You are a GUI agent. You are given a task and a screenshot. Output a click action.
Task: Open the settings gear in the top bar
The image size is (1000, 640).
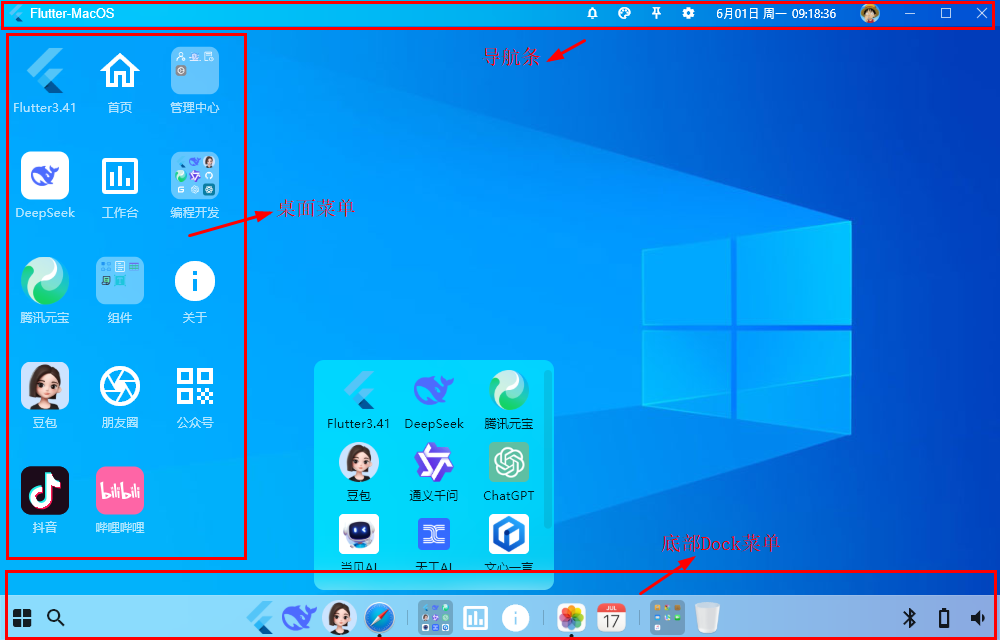[688, 13]
